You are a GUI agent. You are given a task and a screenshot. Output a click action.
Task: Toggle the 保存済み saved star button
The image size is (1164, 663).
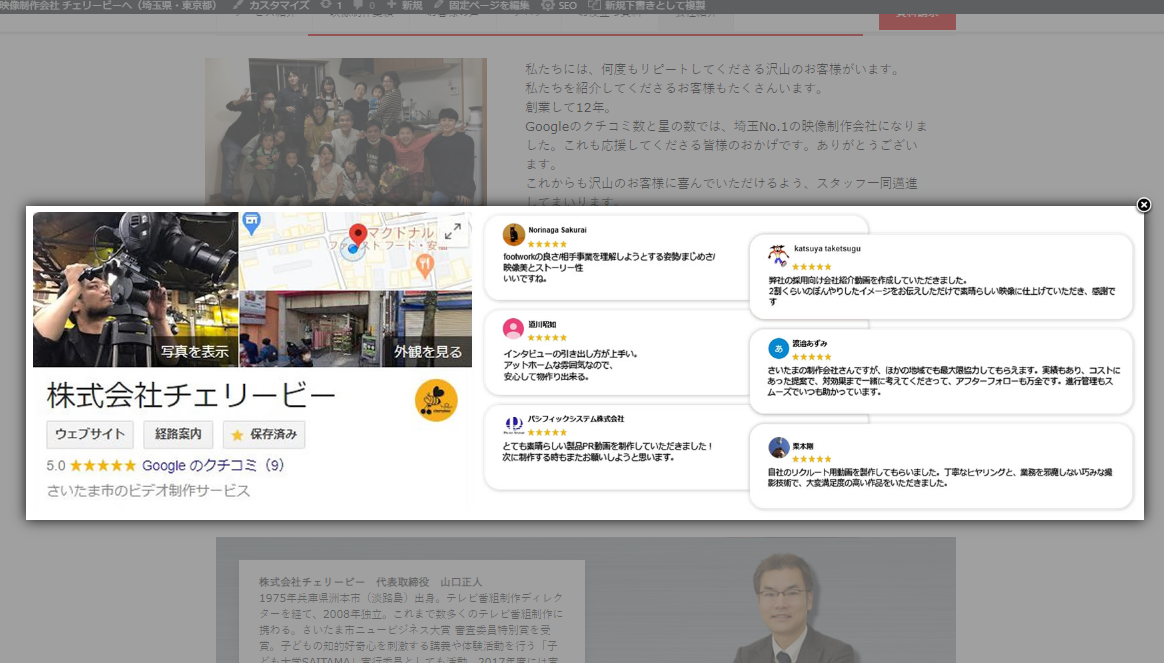click(x=264, y=435)
